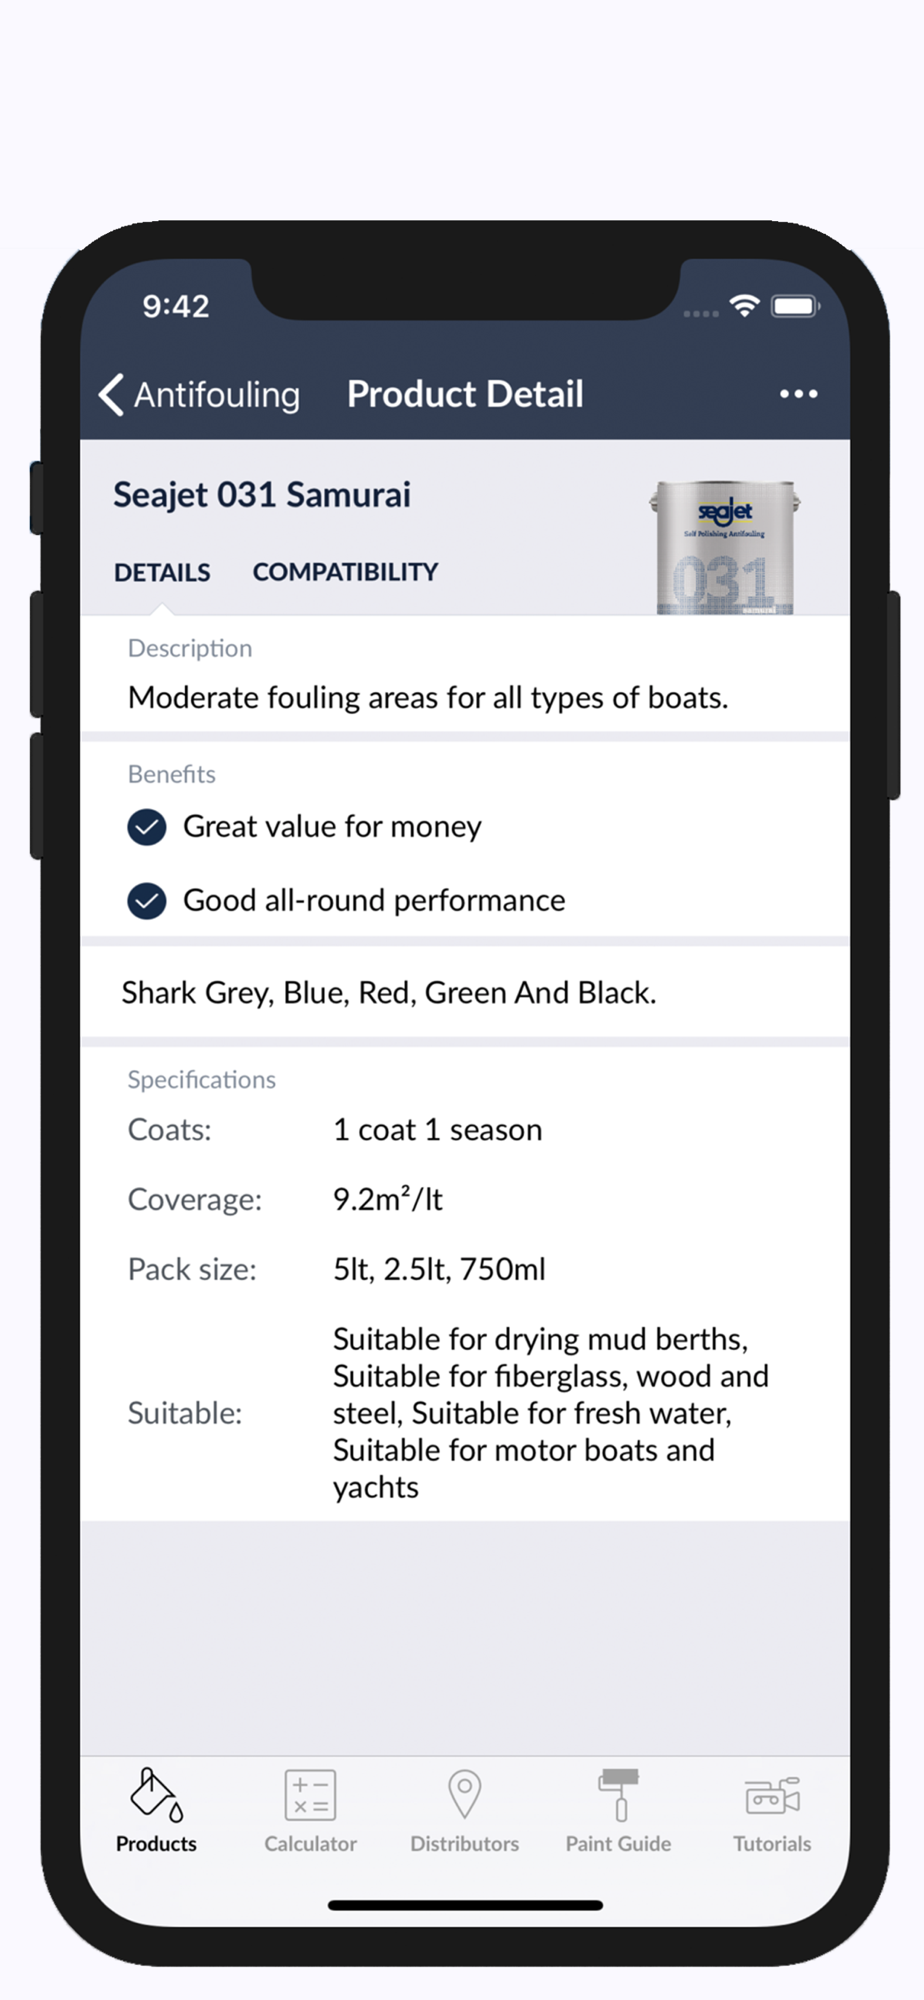Go back to Antifouling list
The height and width of the screenshot is (2000, 924).
(x=199, y=394)
